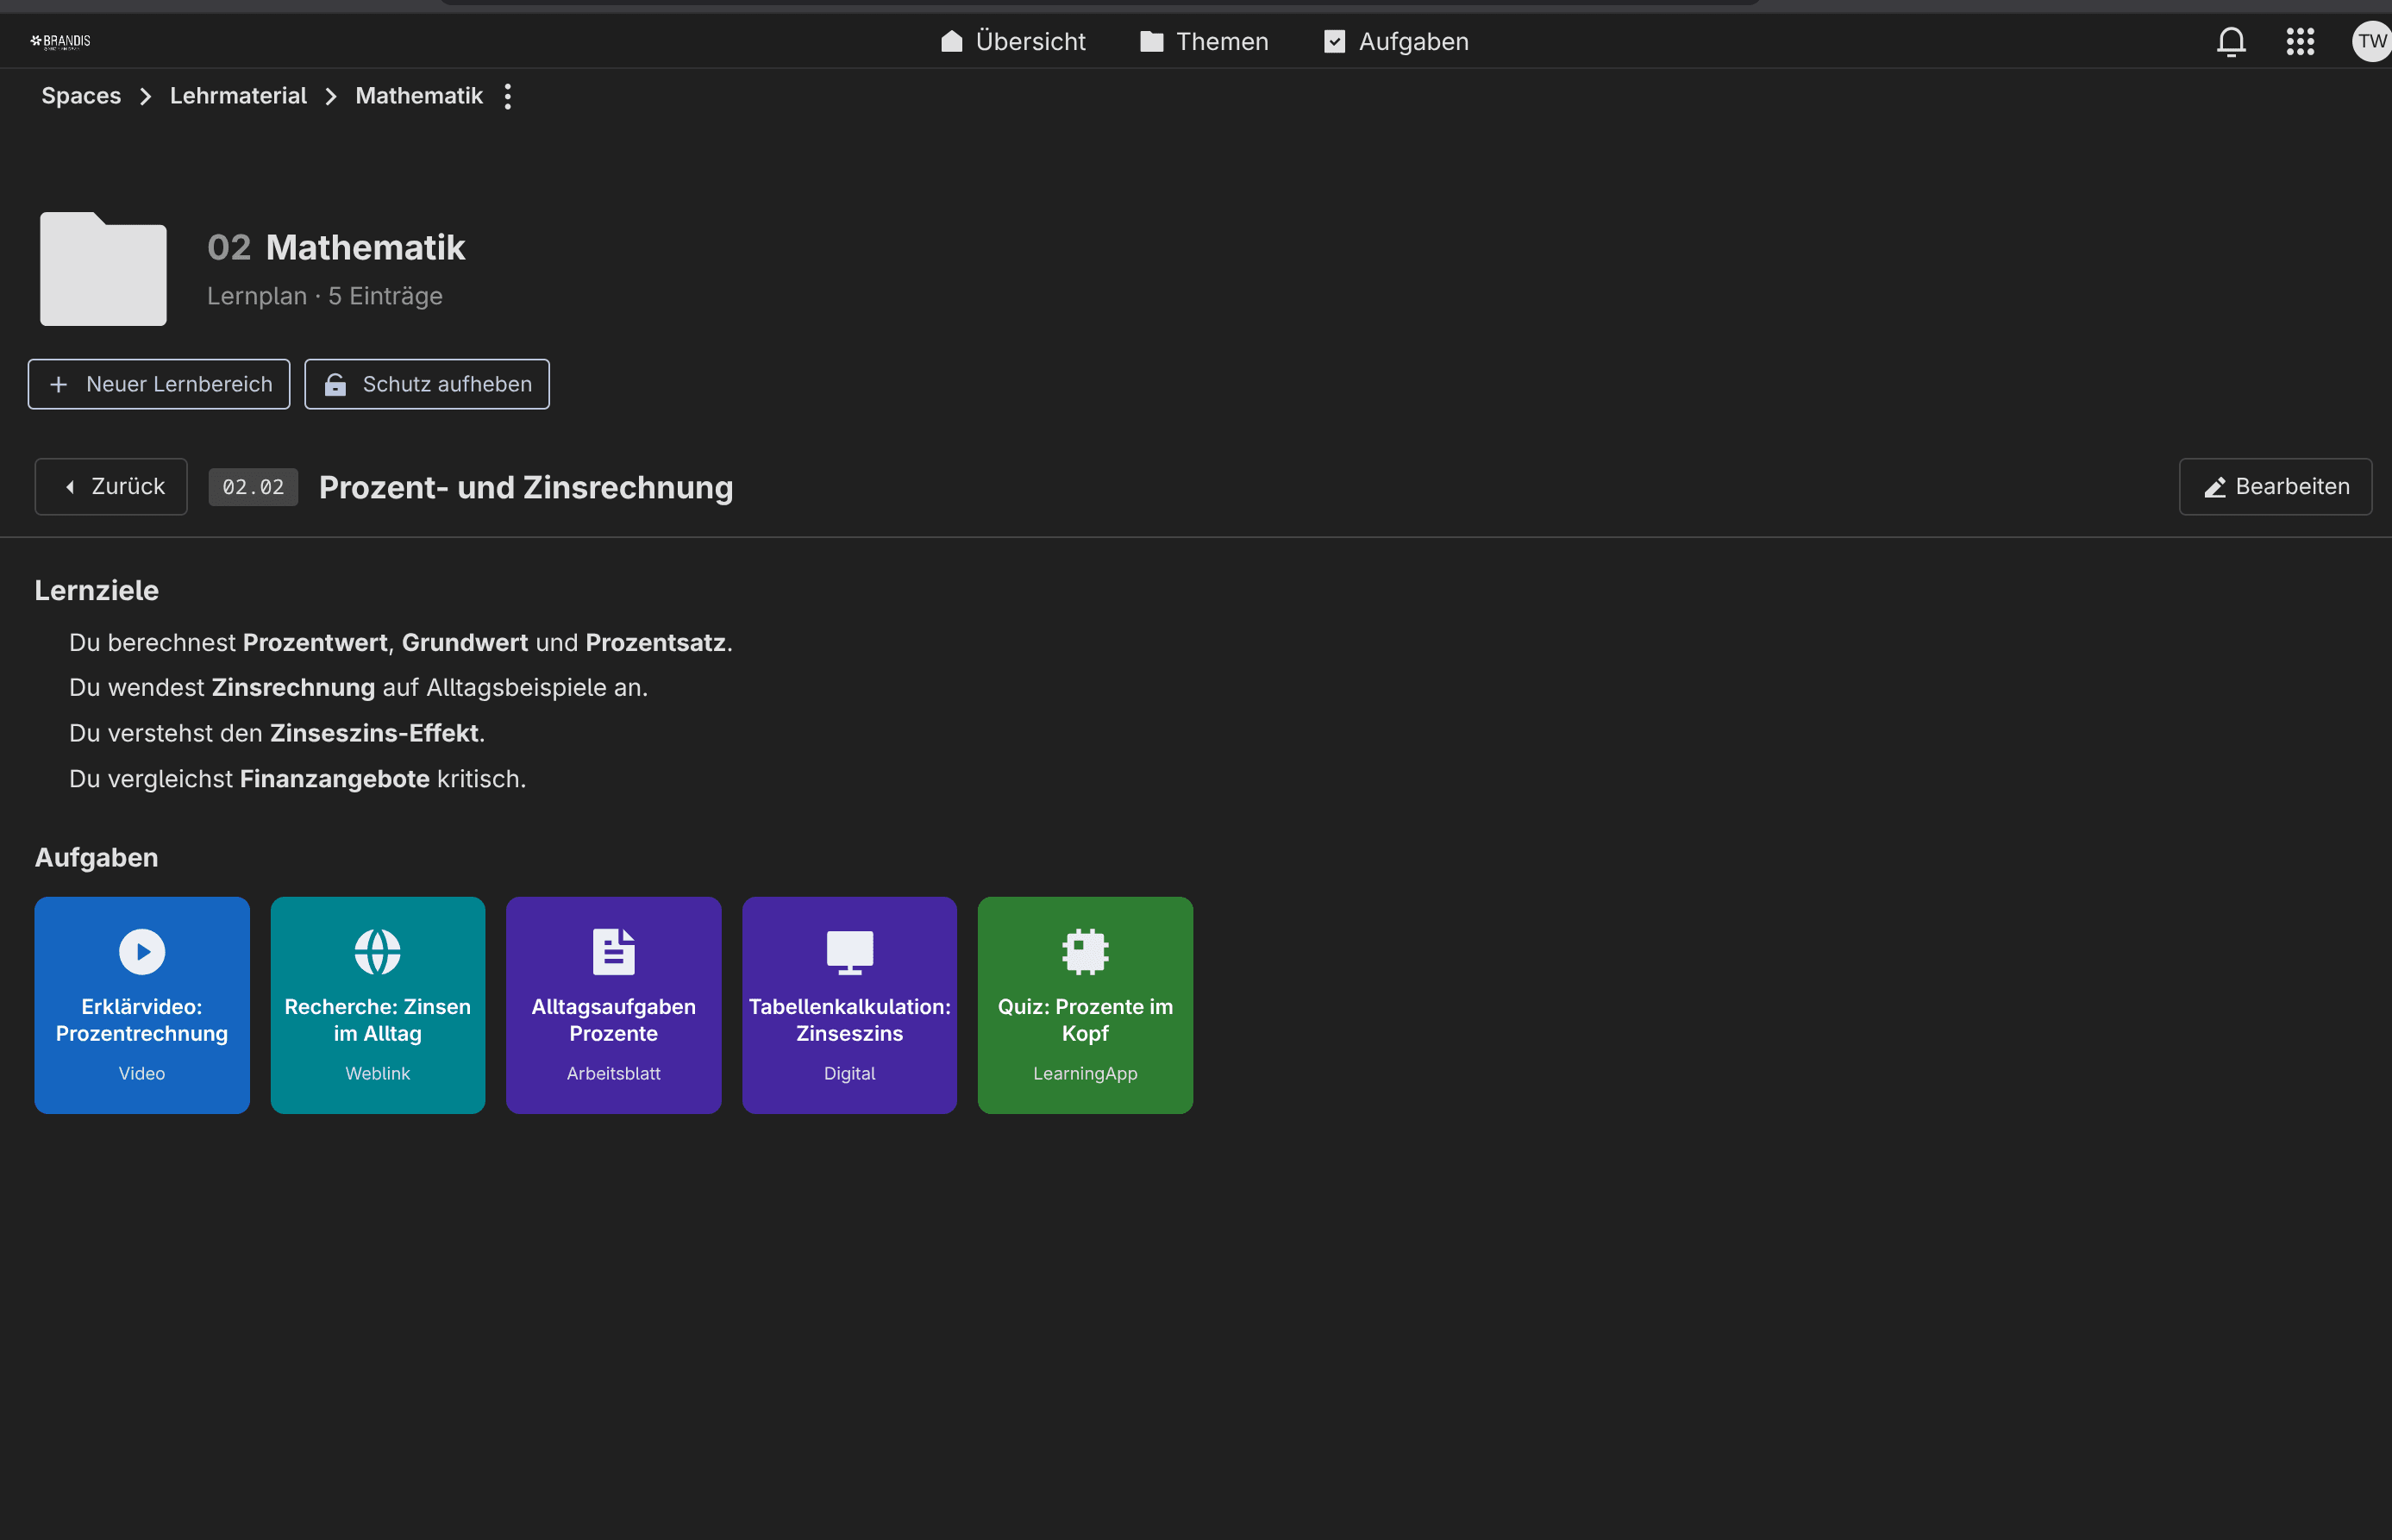Viewport: 2392px width, 1540px height.
Task: Open Recherche: Zinsen im Alltag card
Action: tap(378, 1005)
